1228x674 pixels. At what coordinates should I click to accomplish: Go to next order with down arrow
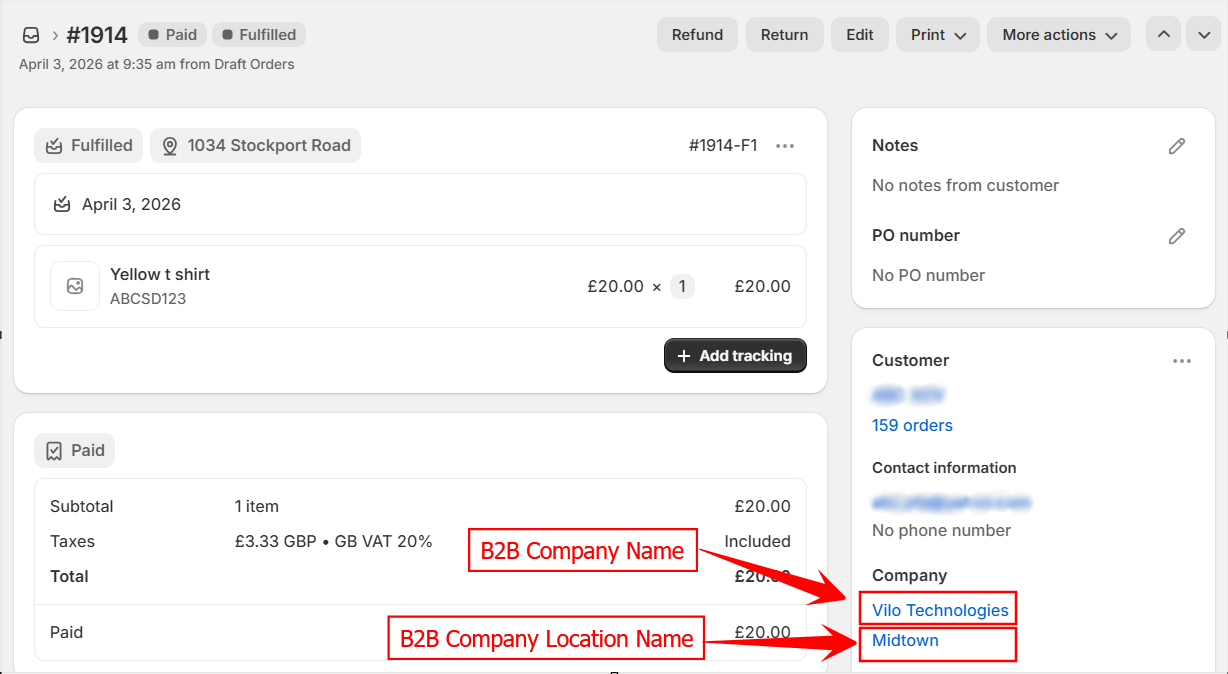tap(1204, 35)
